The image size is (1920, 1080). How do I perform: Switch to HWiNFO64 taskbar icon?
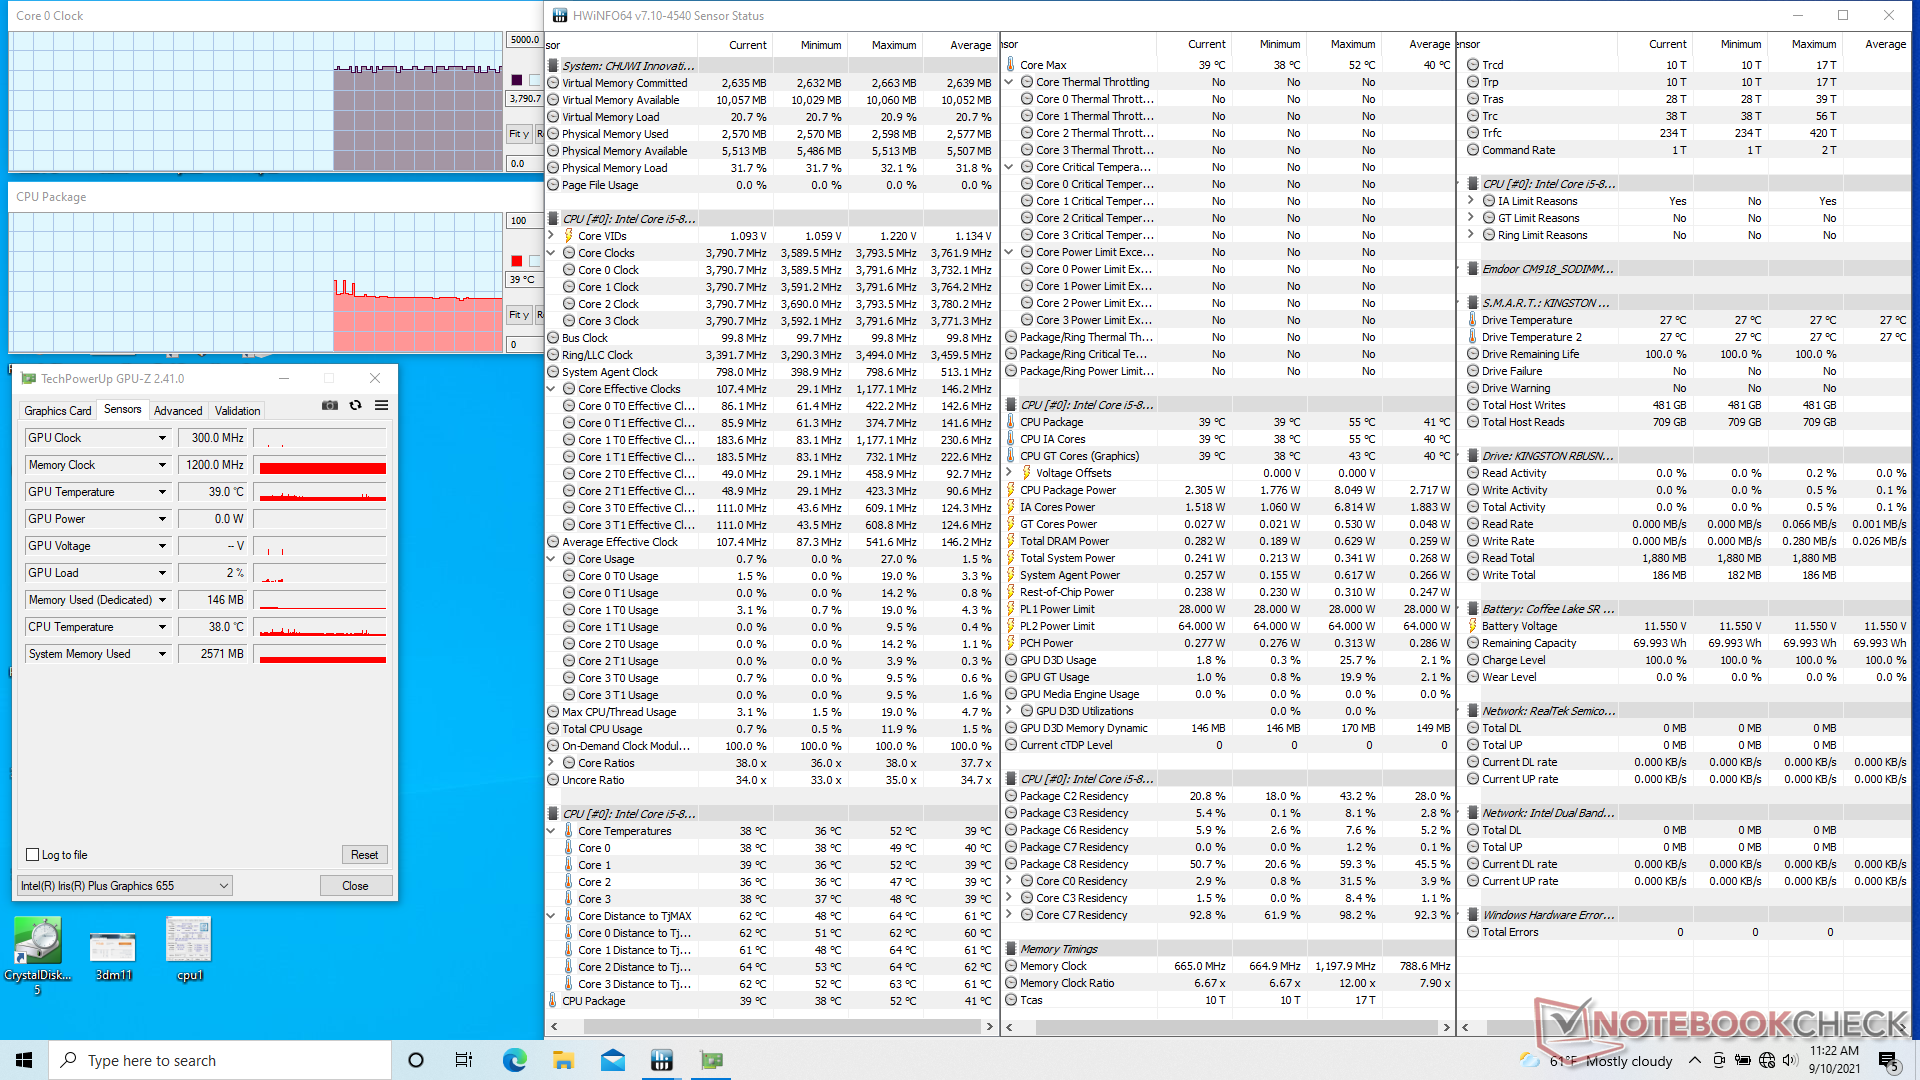[661, 1060]
